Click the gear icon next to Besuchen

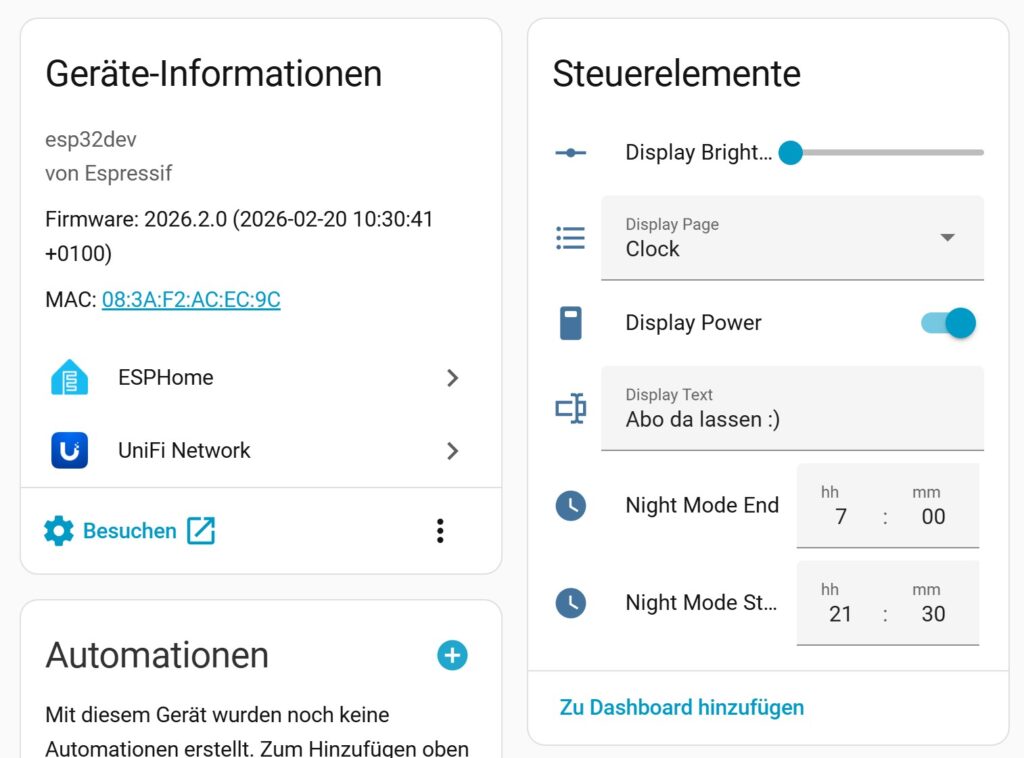pos(56,531)
